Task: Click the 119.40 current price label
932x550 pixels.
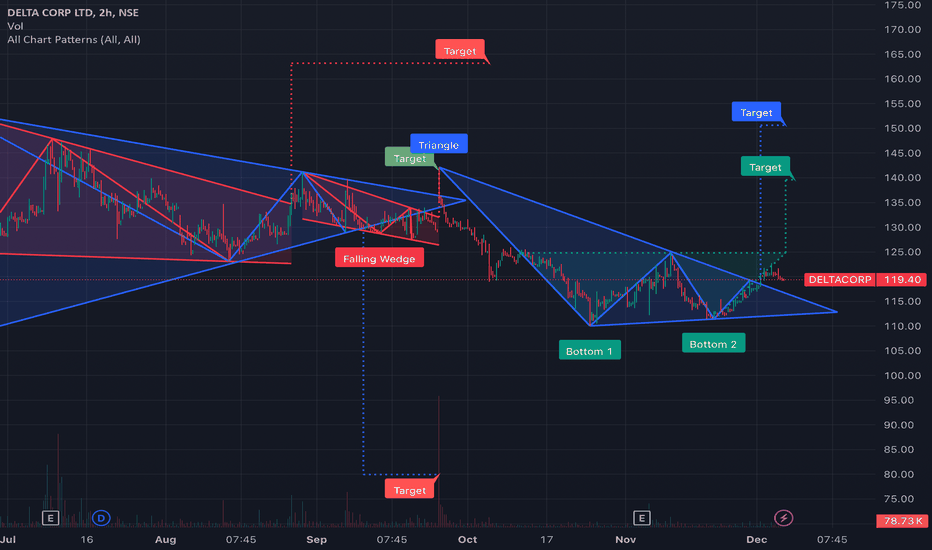Action: pyautogui.click(x=902, y=279)
